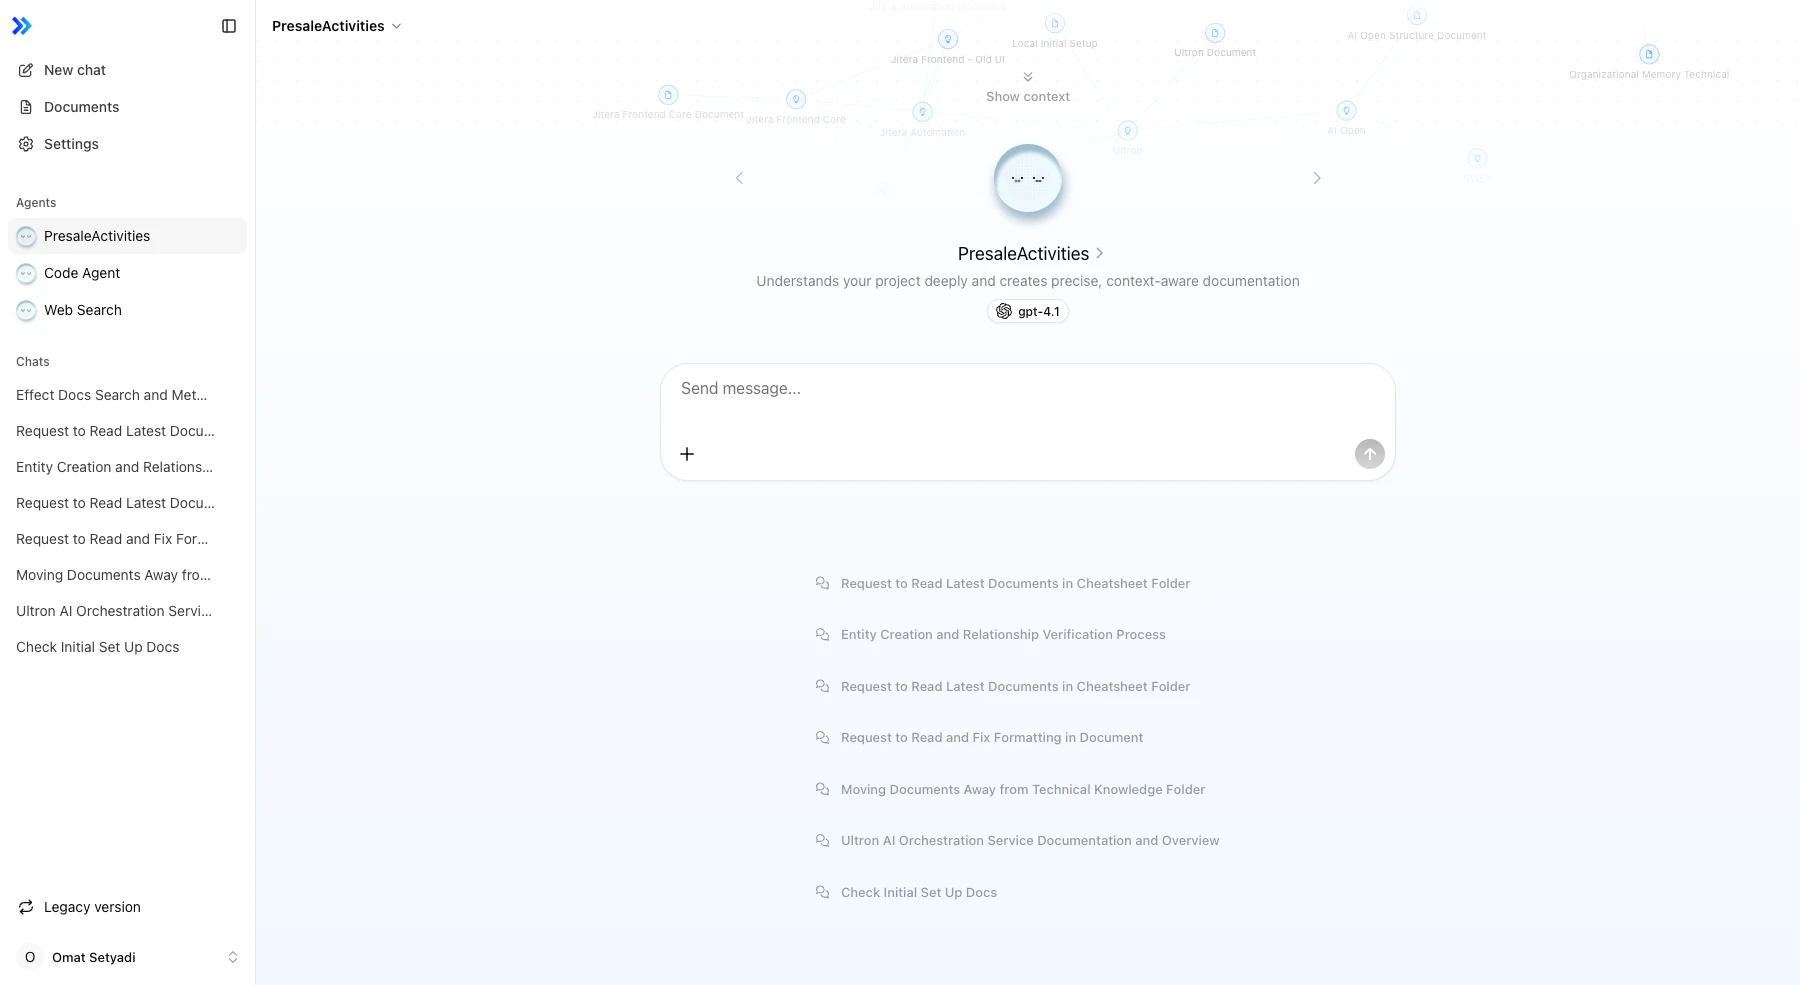The height and width of the screenshot is (985, 1800).
Task: Click the Local Initial Setup node icon
Action: tap(1054, 23)
